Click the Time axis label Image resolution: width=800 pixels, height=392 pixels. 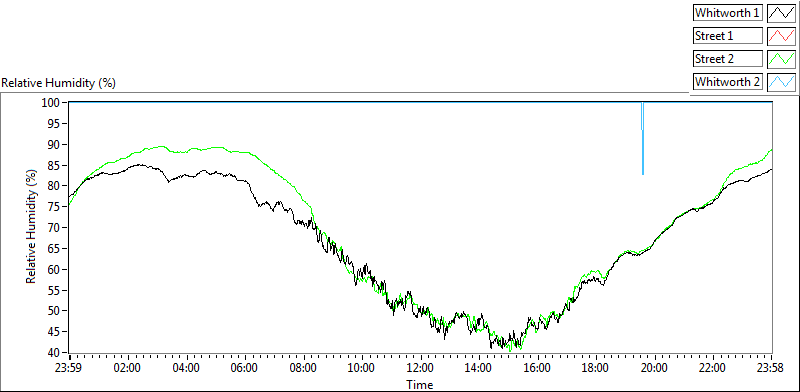tap(420, 385)
